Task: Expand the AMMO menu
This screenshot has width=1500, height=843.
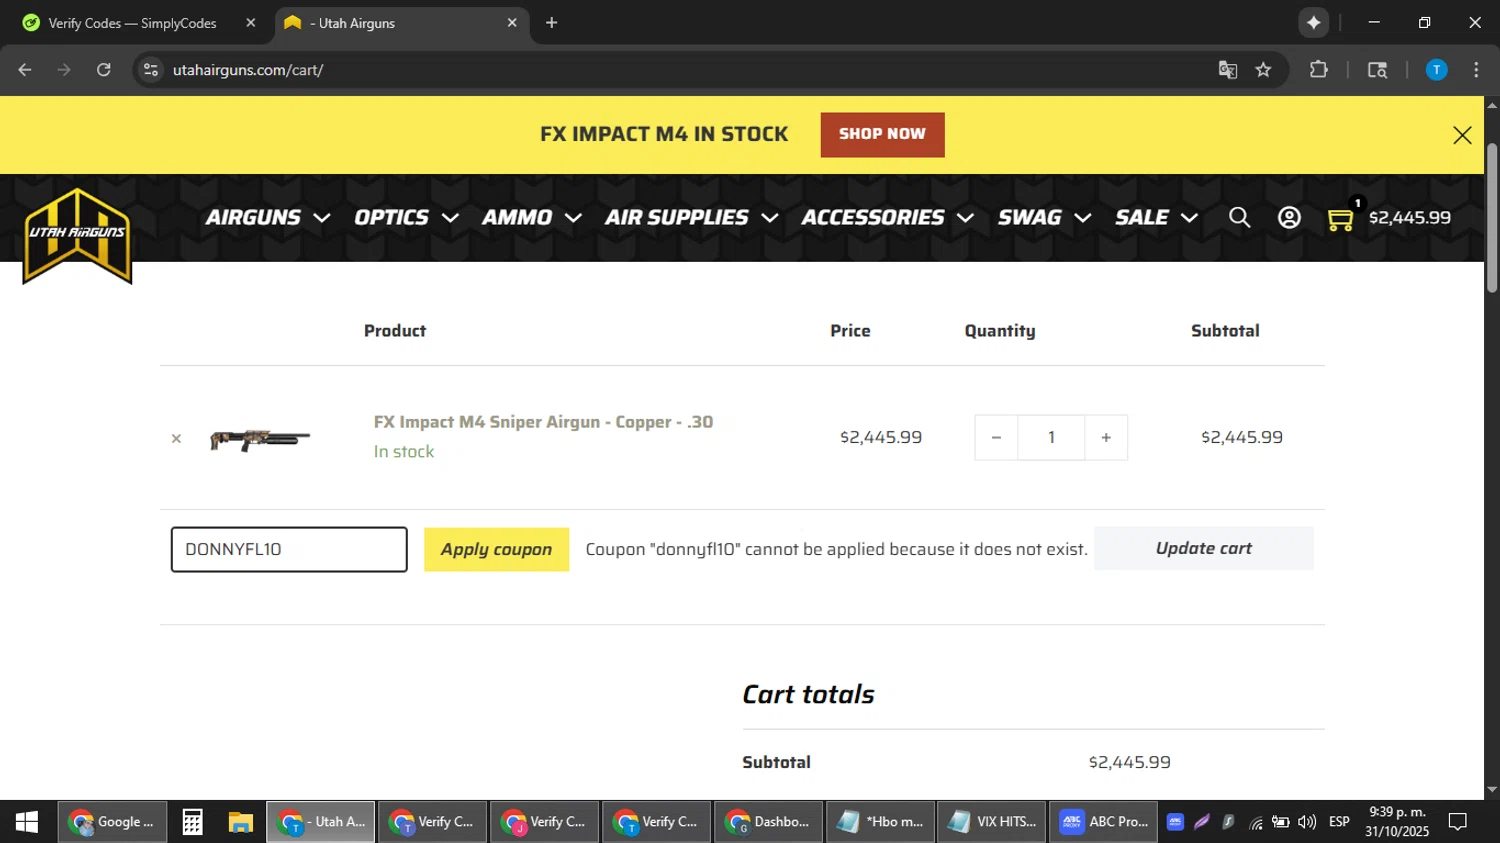Action: 531,218
